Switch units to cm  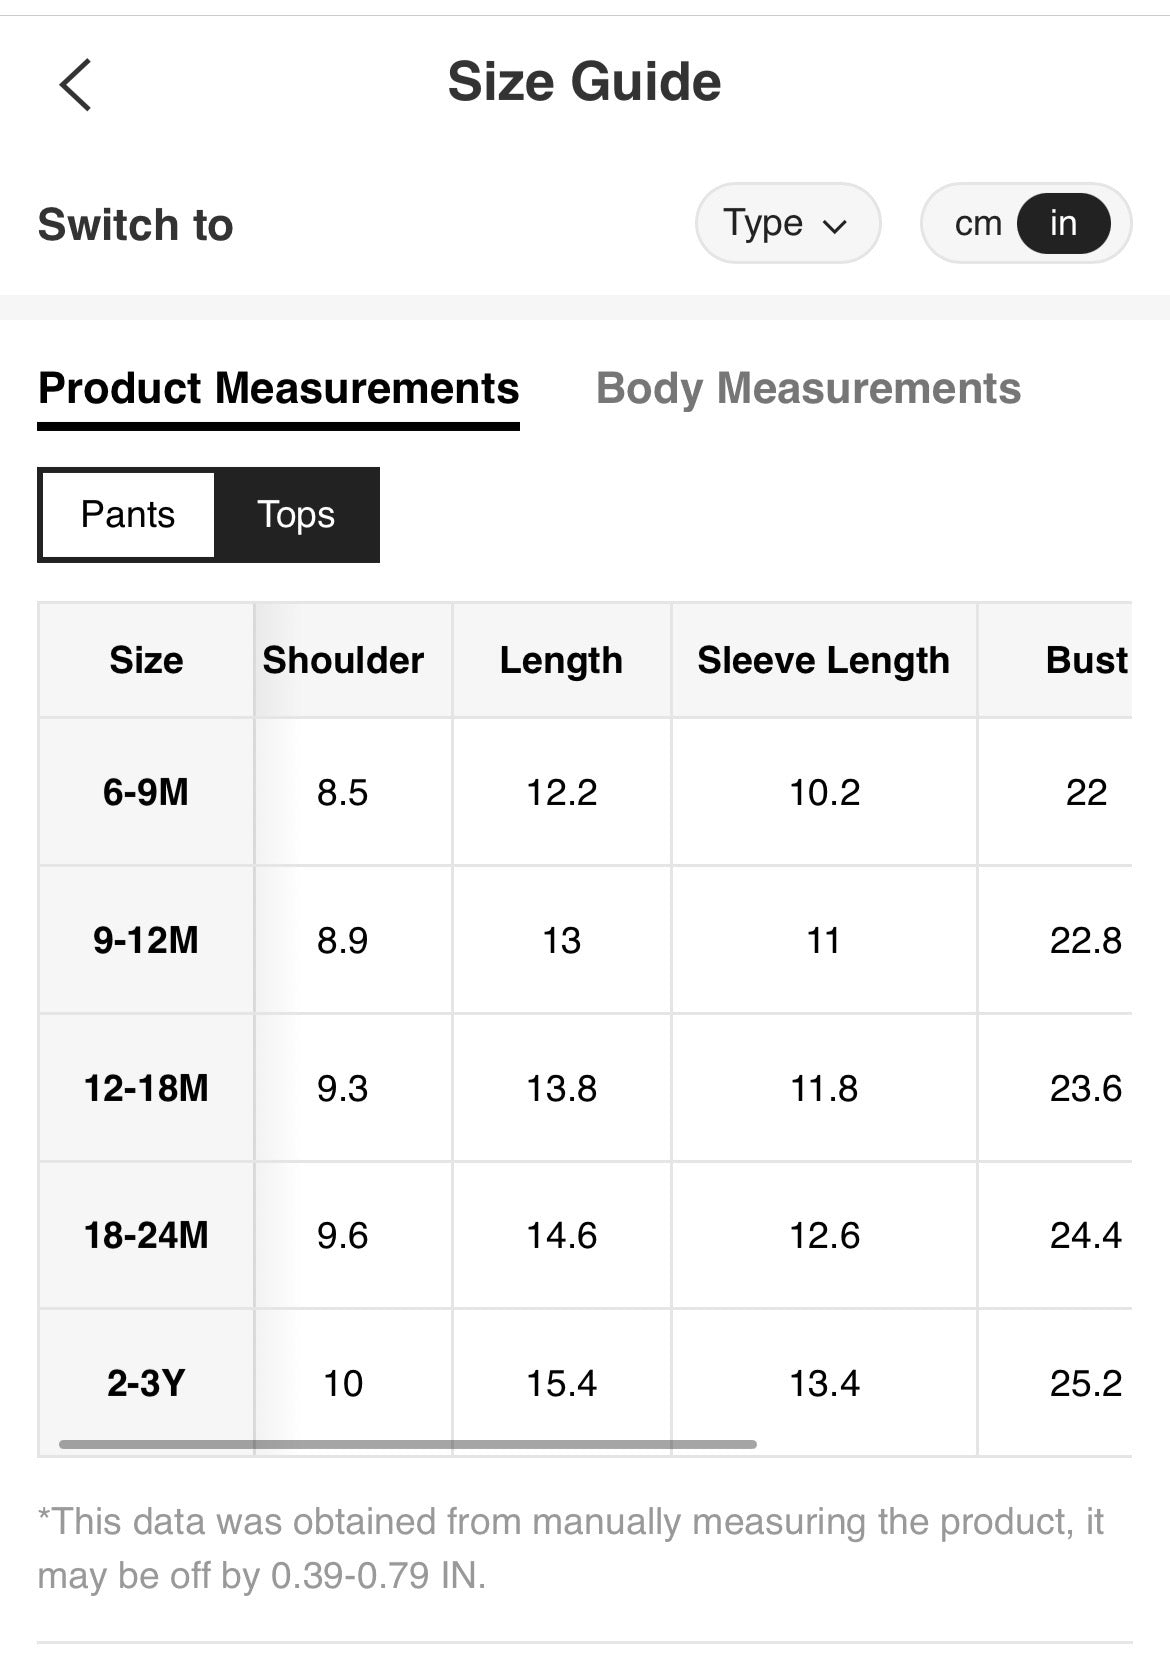click(977, 223)
